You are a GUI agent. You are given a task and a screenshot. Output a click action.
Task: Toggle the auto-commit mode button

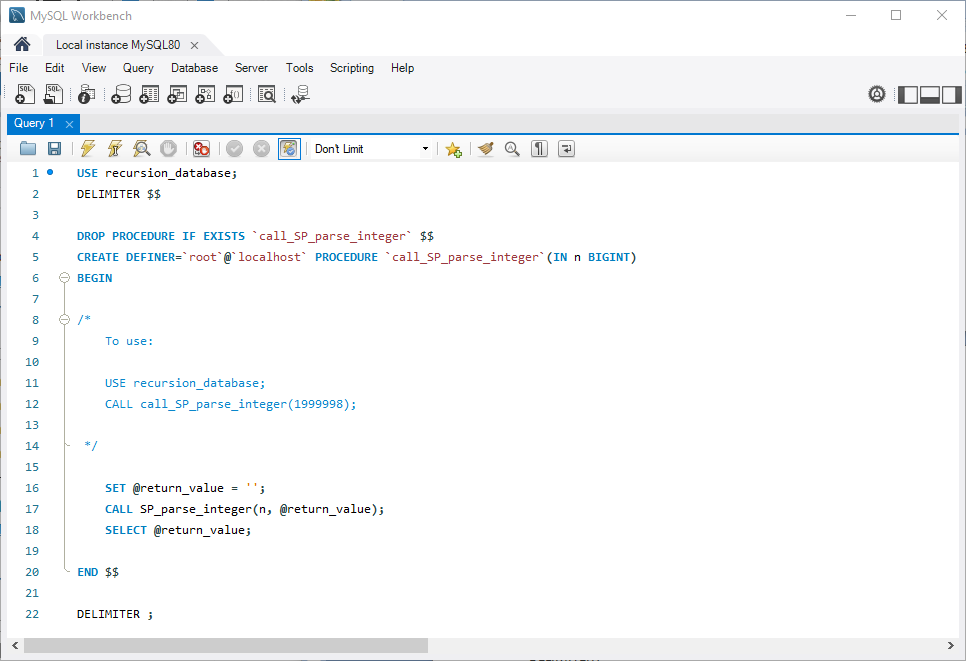click(289, 149)
